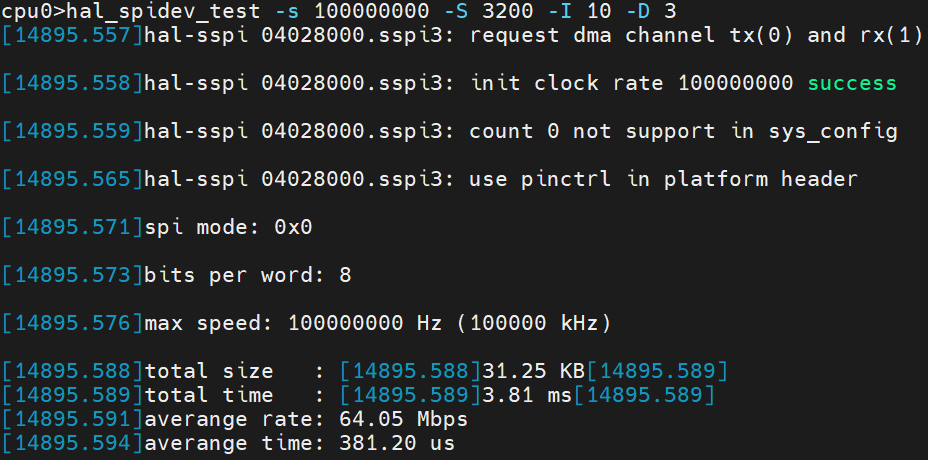
Task: Click the 'spi mode: 0x0' line
Action: click(228, 227)
